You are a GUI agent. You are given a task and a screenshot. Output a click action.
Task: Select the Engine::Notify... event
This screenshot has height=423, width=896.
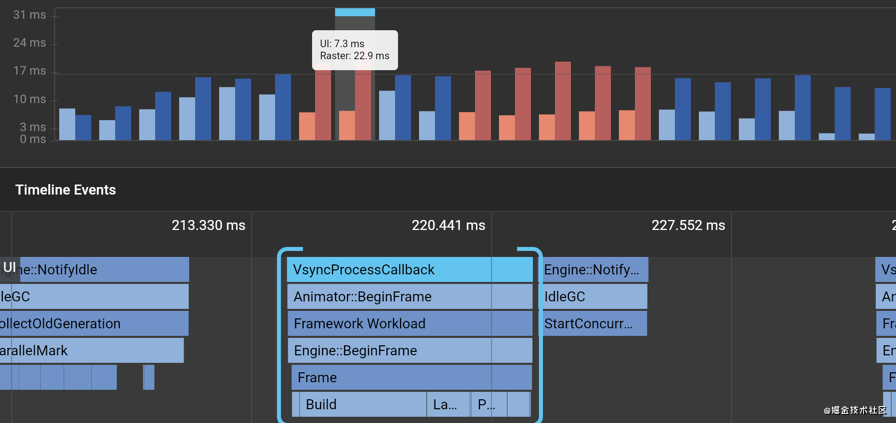click(x=595, y=270)
